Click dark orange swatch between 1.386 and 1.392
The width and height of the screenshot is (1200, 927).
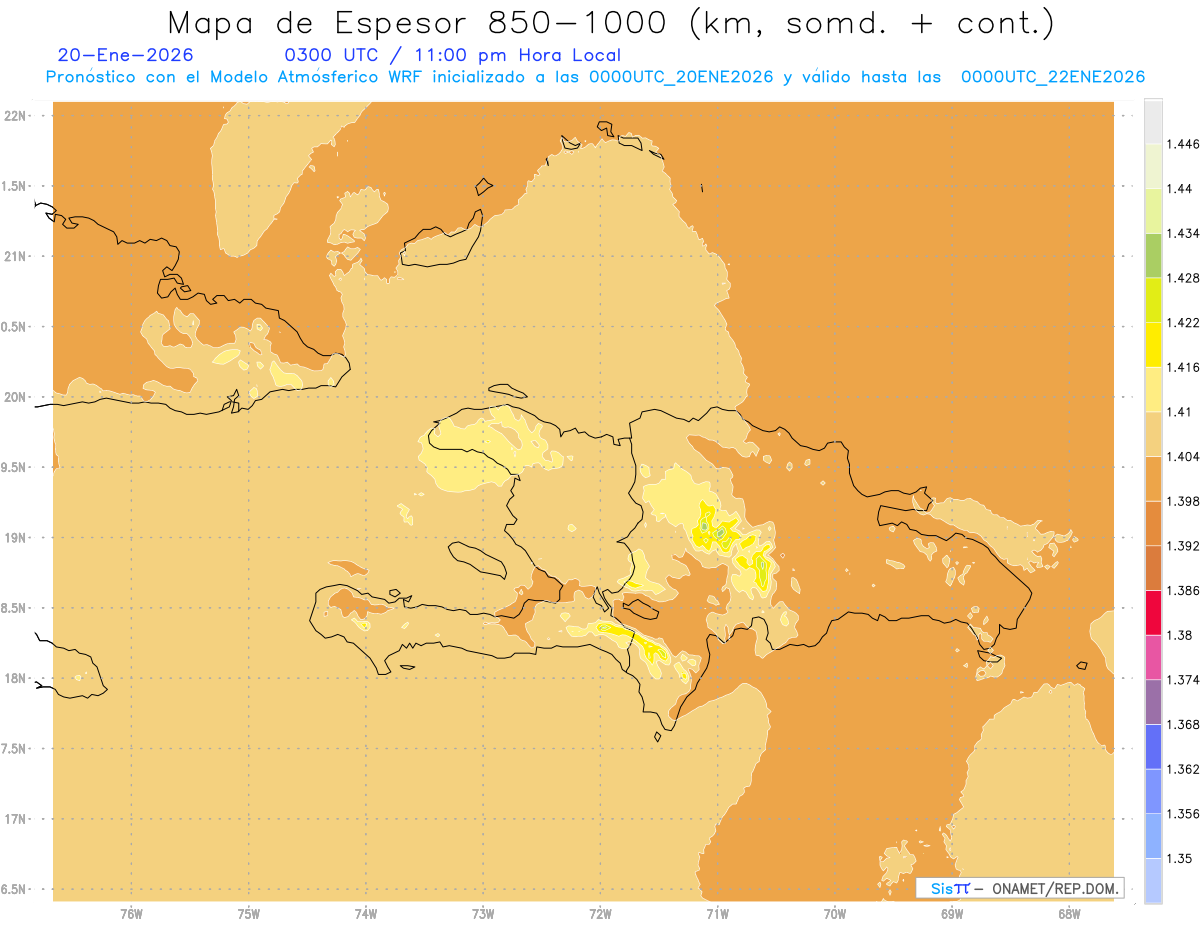tap(1153, 568)
